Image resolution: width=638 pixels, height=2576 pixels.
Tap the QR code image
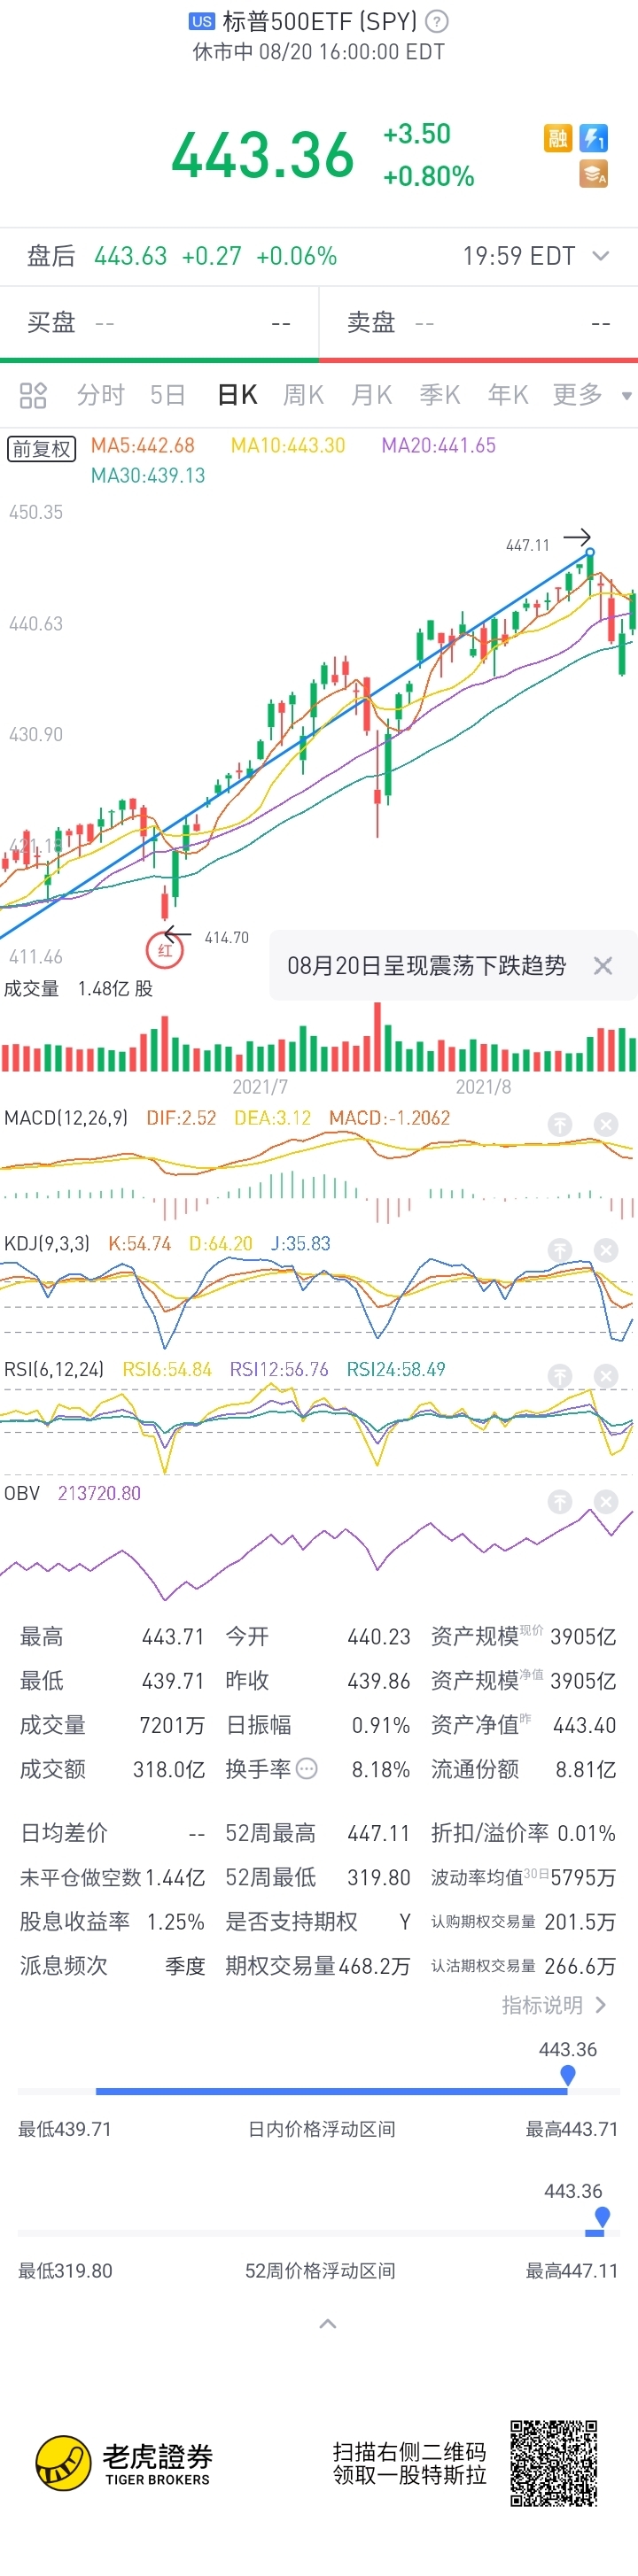(554, 2464)
